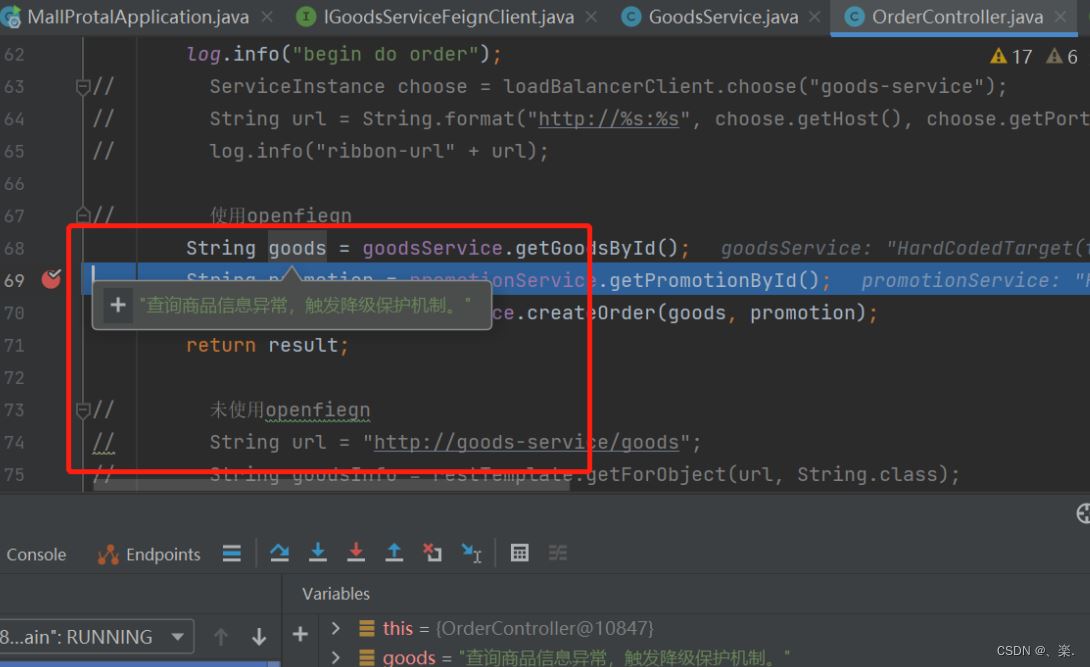Close the MallProtalApplication.java tab
This screenshot has height=667, width=1090.
267,17
